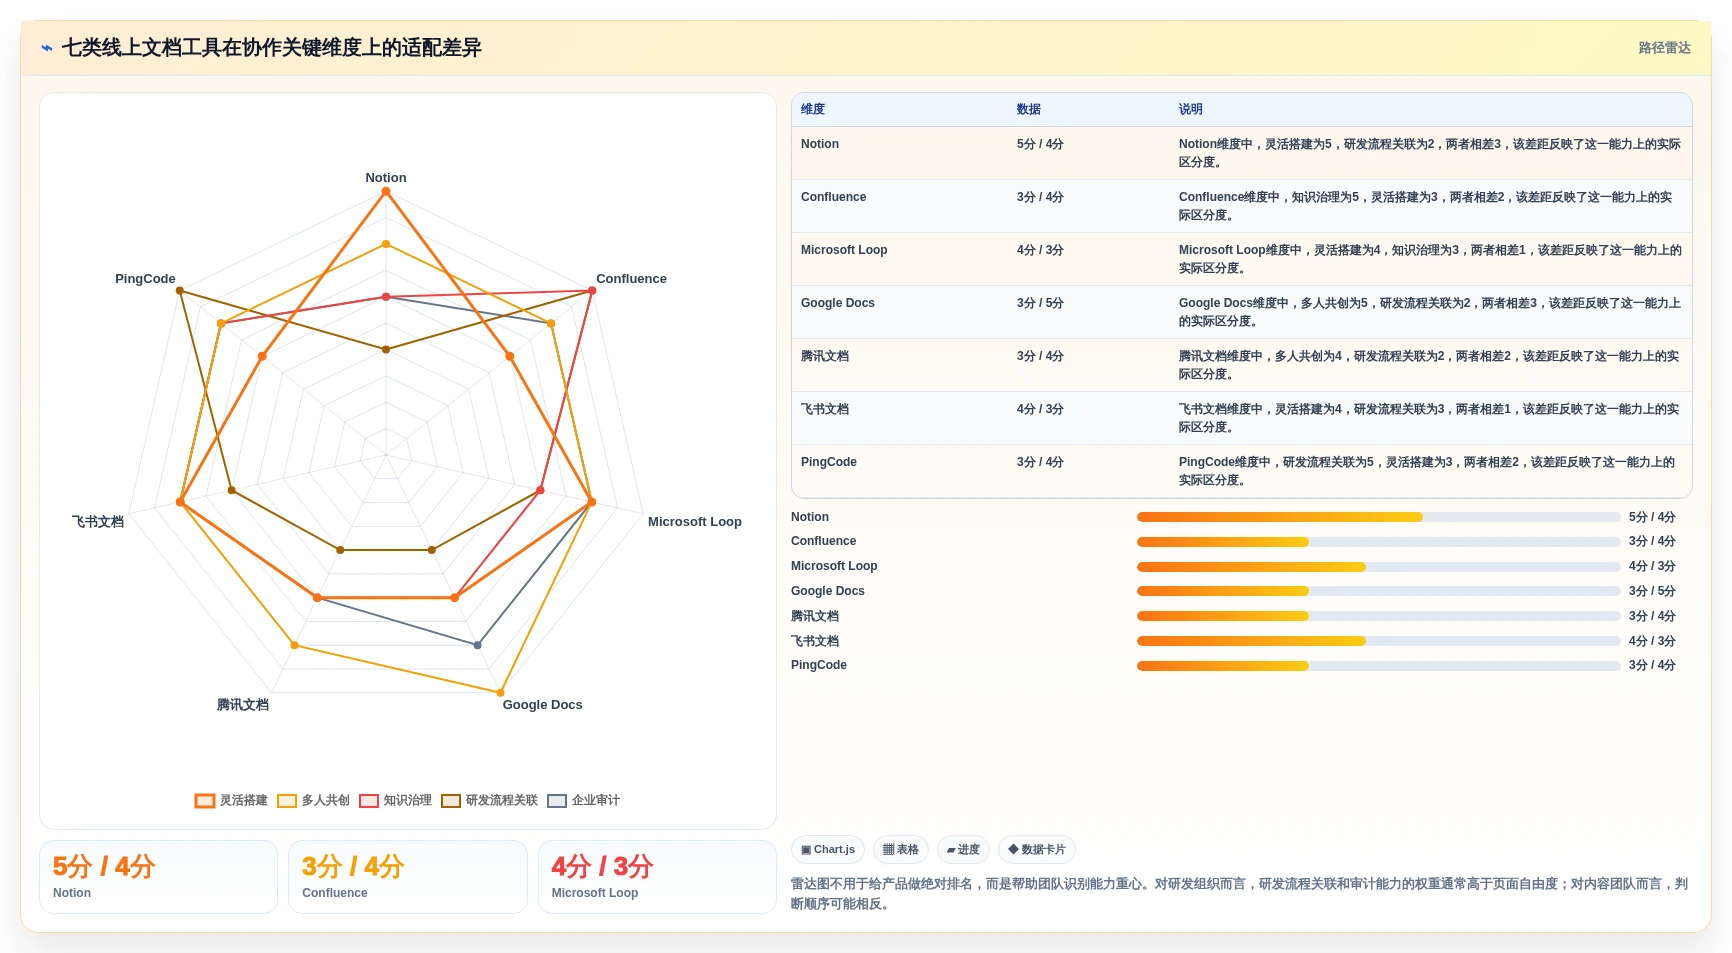Toggle the 灵活搭建 legend series
This screenshot has height=953, width=1732.
231,800
